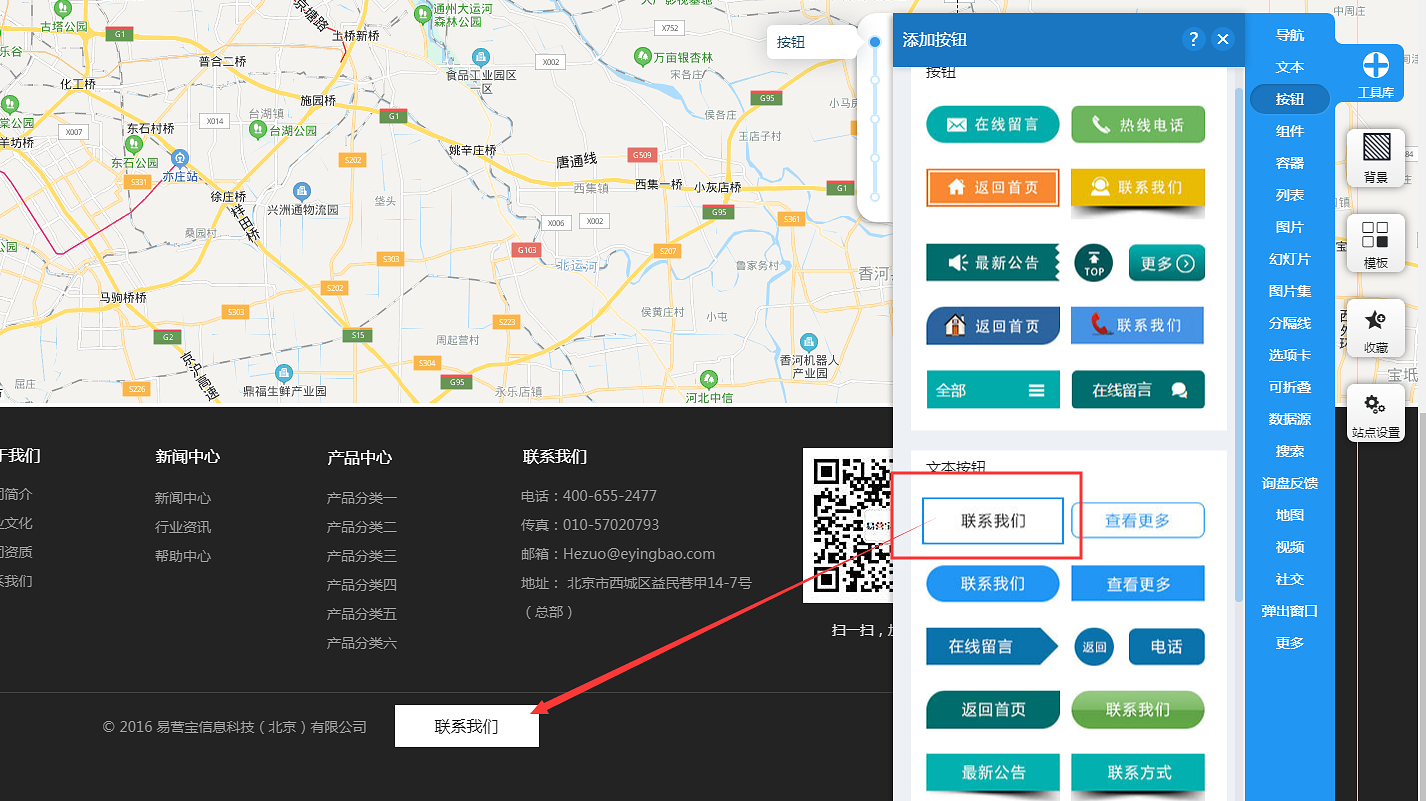Open the 背景 background tool

tap(1376, 158)
